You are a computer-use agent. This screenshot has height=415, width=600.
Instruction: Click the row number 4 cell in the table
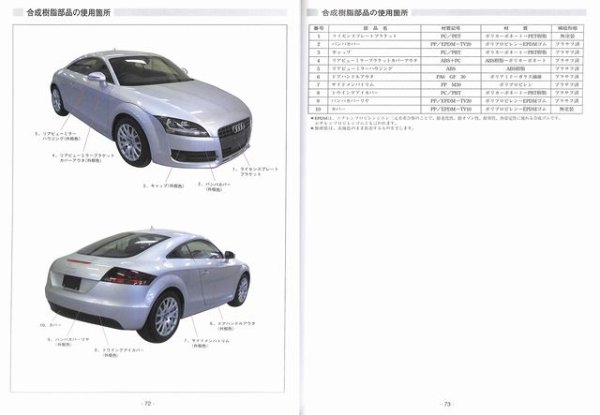(319, 60)
